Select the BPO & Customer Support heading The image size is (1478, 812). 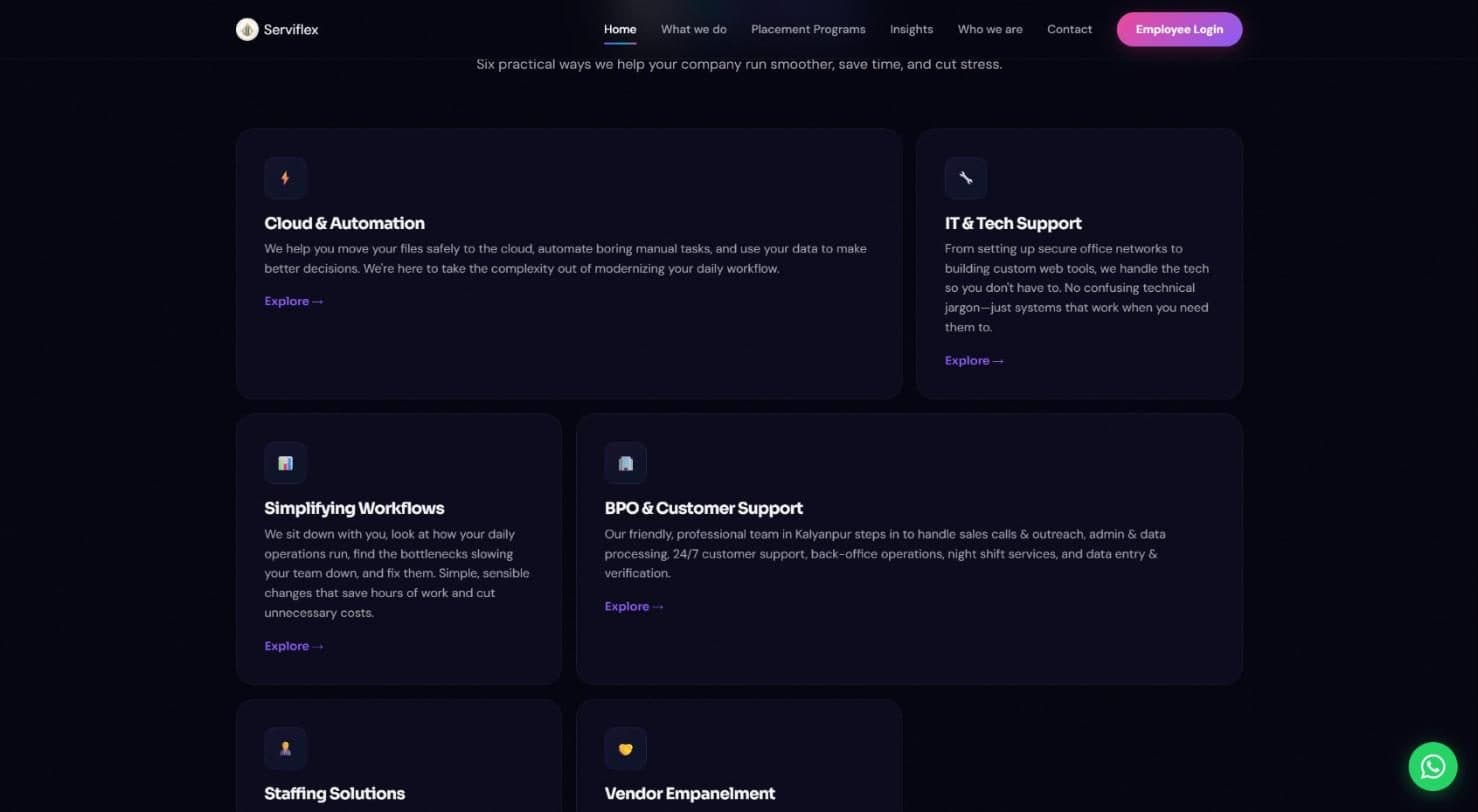pos(704,508)
